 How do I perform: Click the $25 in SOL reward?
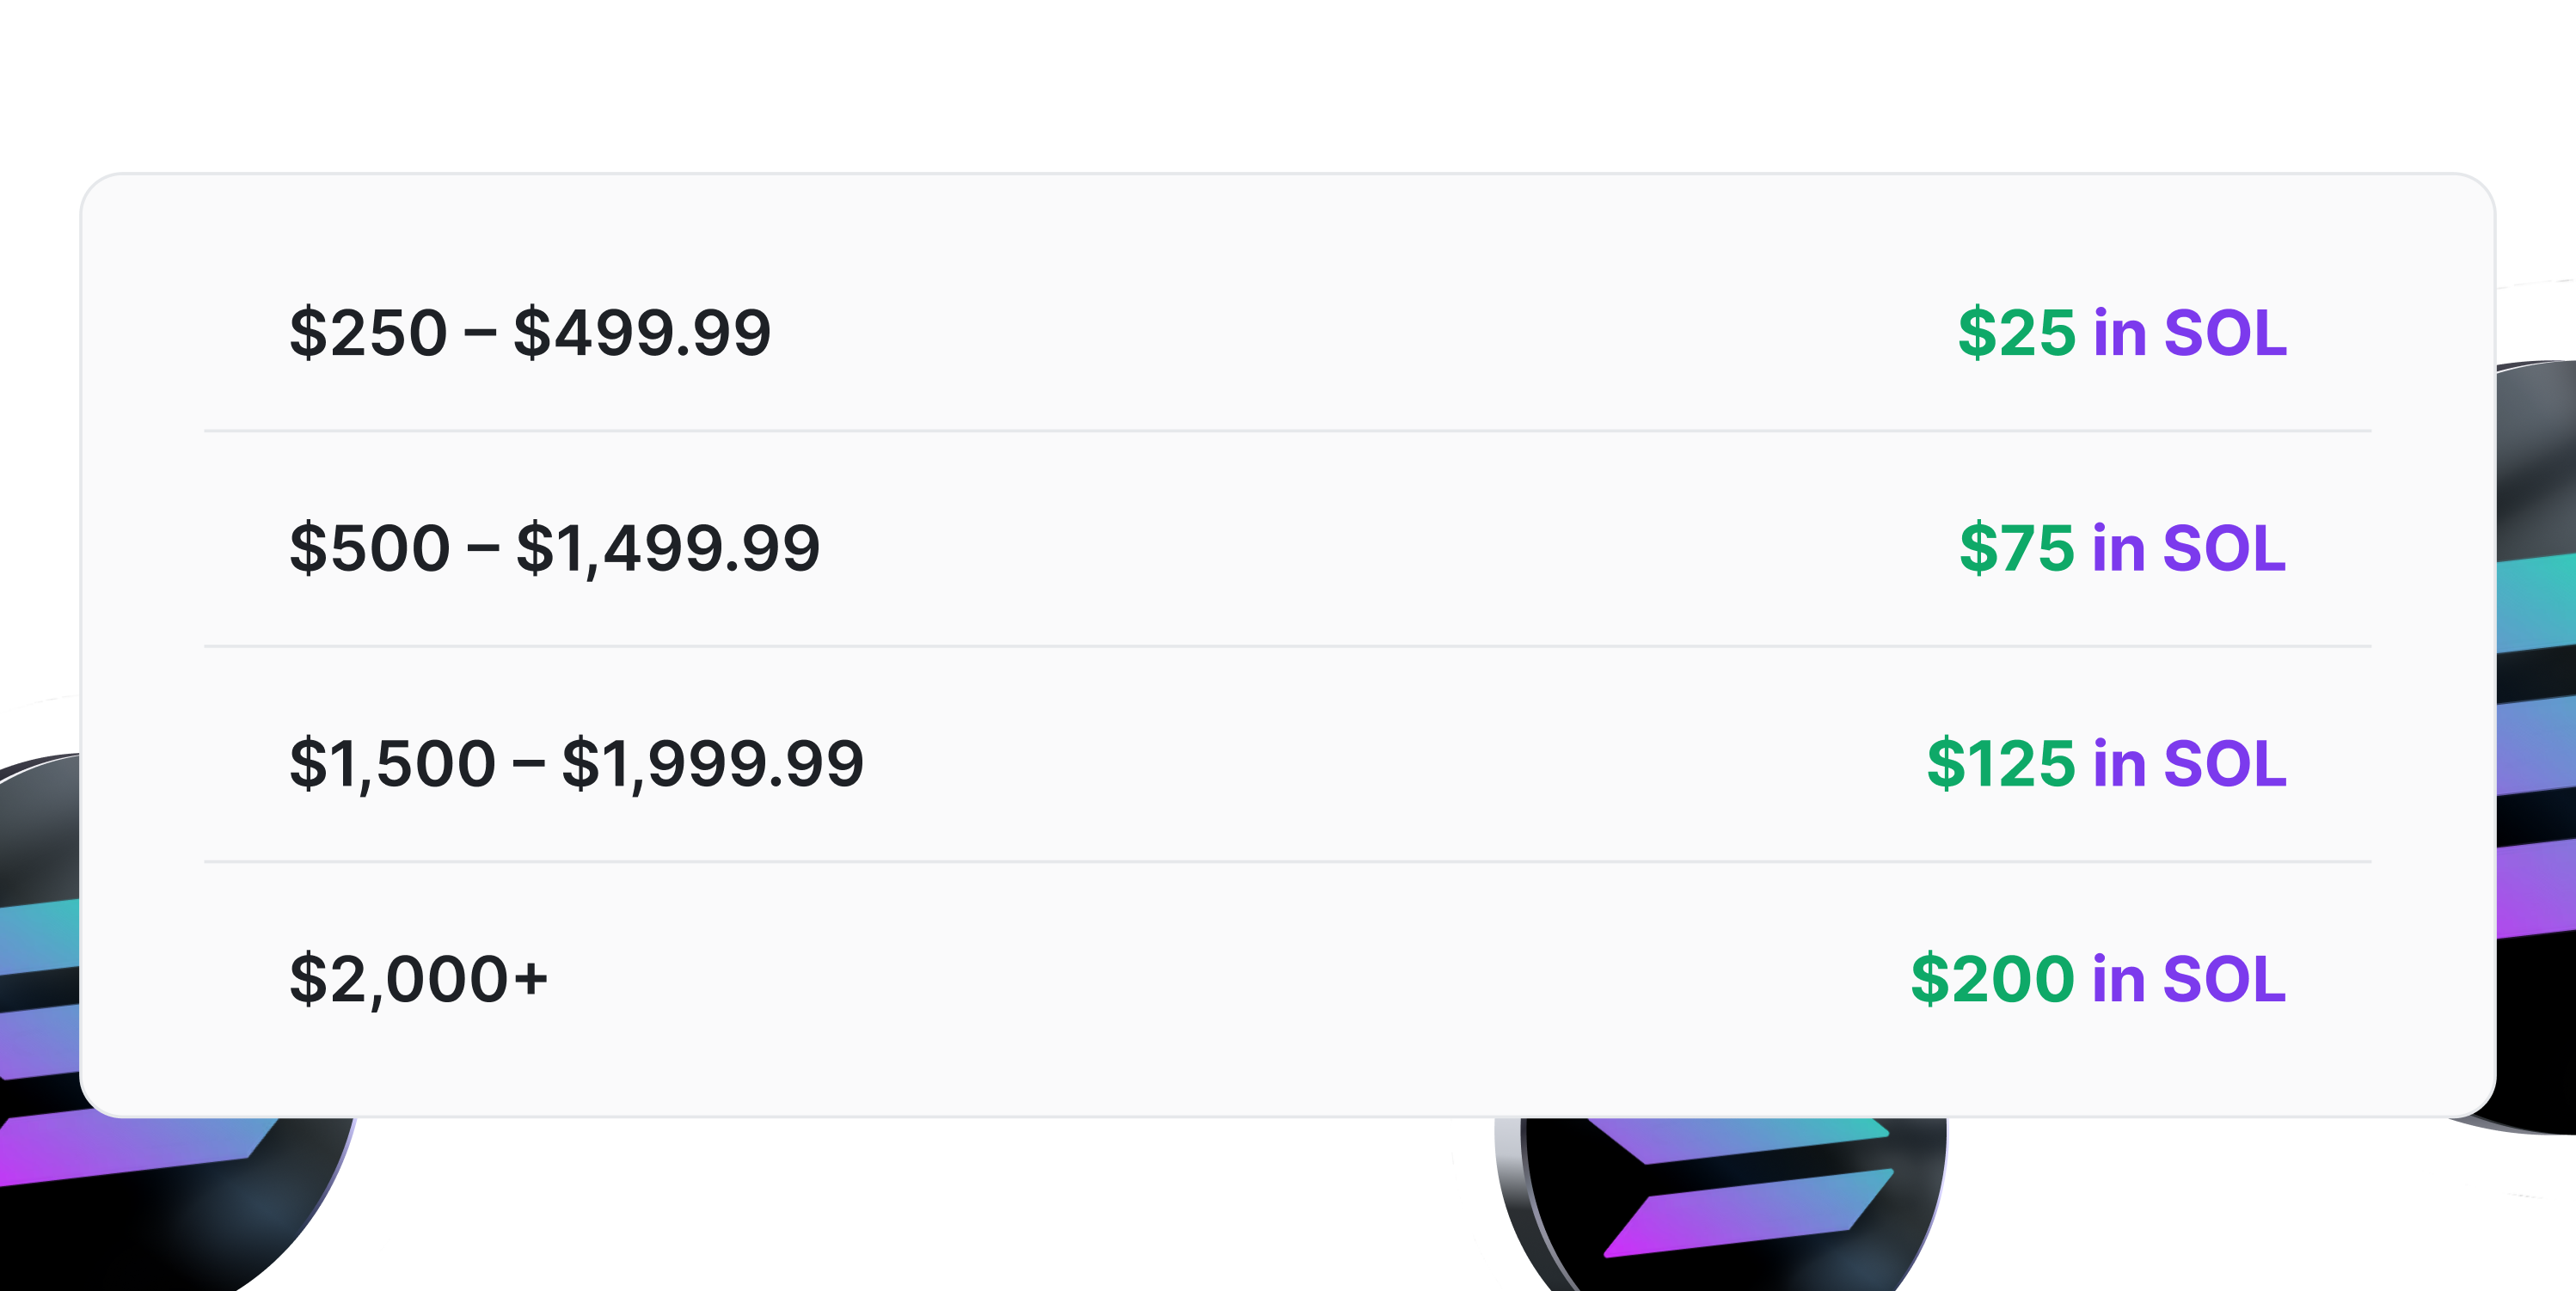click(2122, 333)
